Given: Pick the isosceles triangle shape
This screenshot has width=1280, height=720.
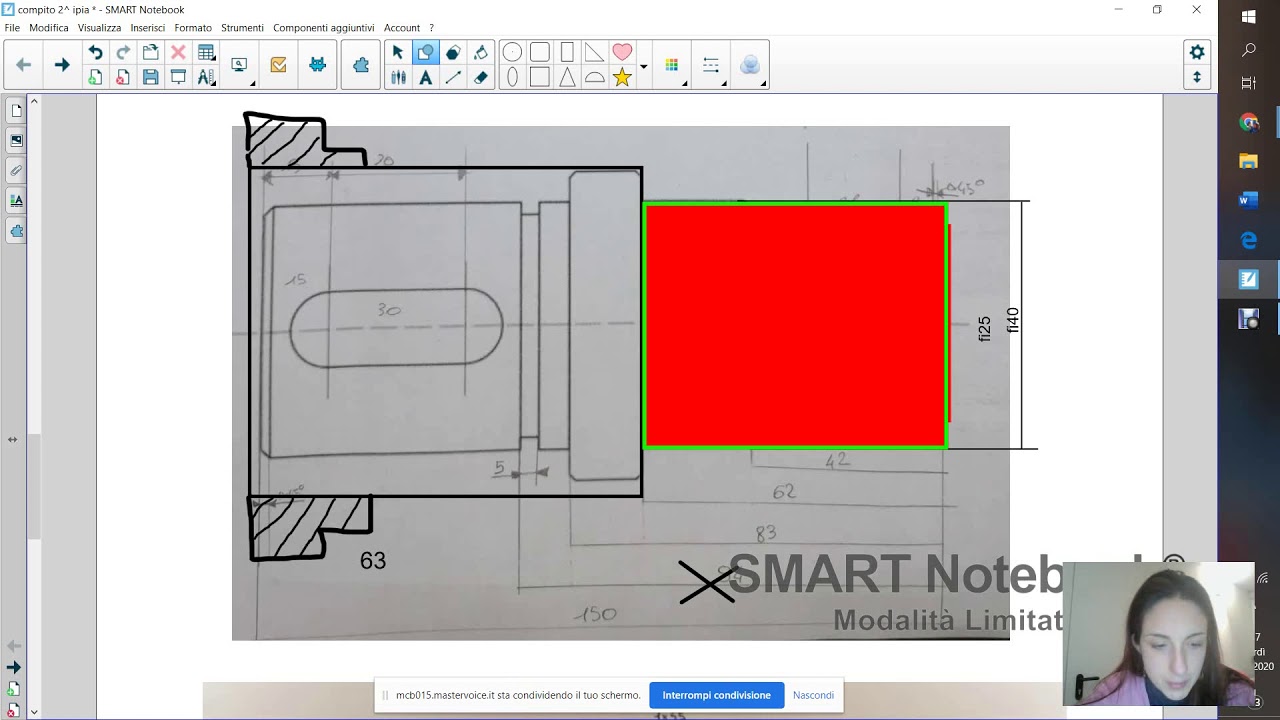Looking at the screenshot, I should [x=567, y=77].
